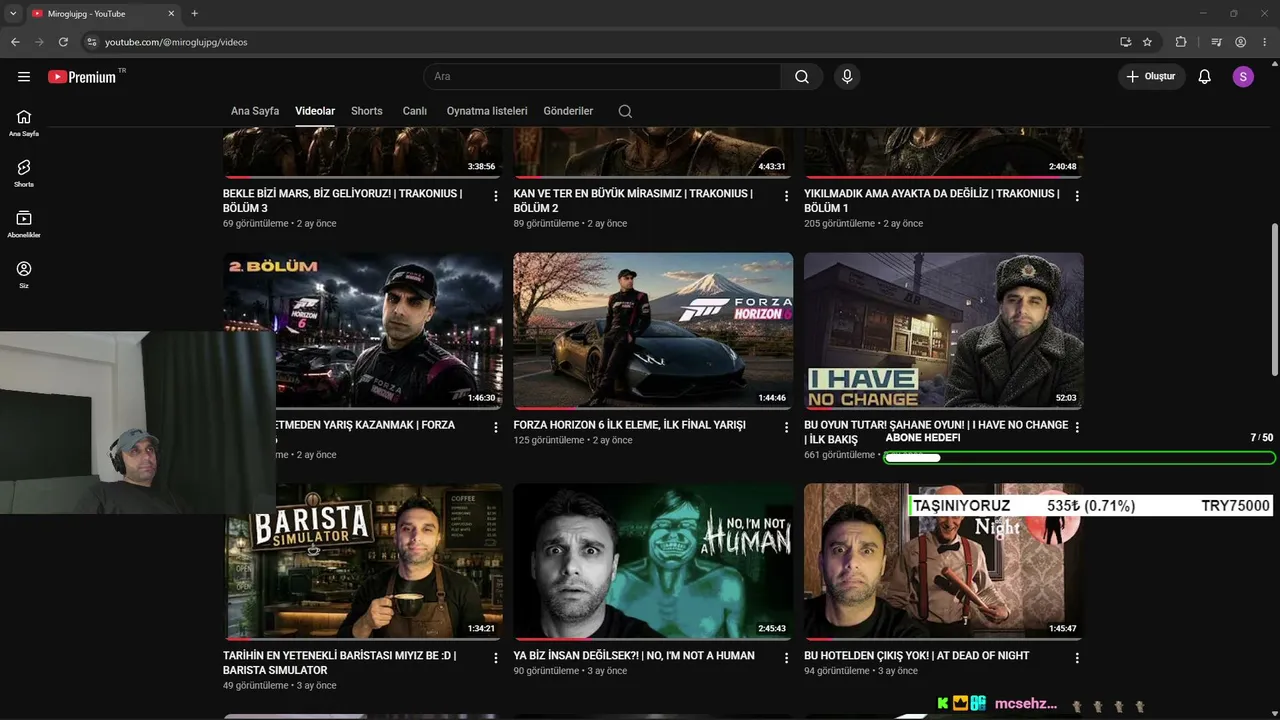Open title 'TARİHİN EN YETENEKLİ BARİSTASI MIYIZ BE'
This screenshot has height=720, width=1280.
(x=340, y=663)
